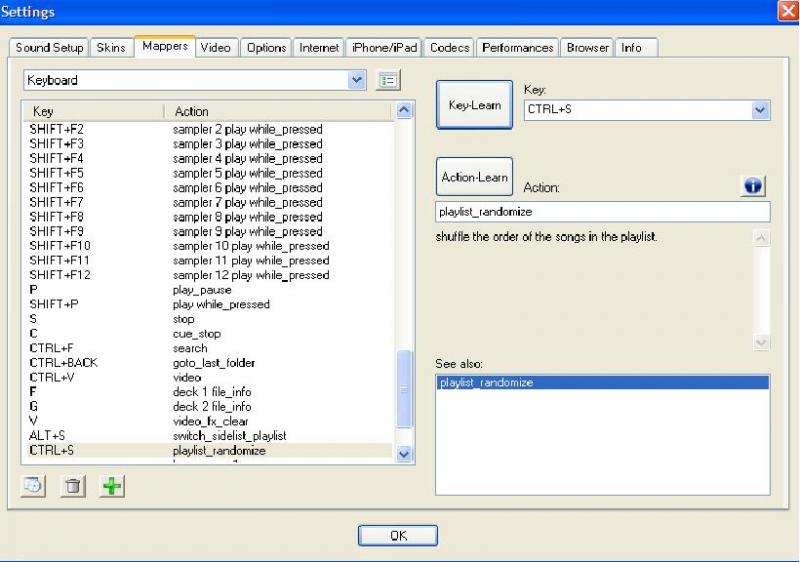Click the blue info icon next to Action
Screen dimensions: 800x562
point(752,186)
